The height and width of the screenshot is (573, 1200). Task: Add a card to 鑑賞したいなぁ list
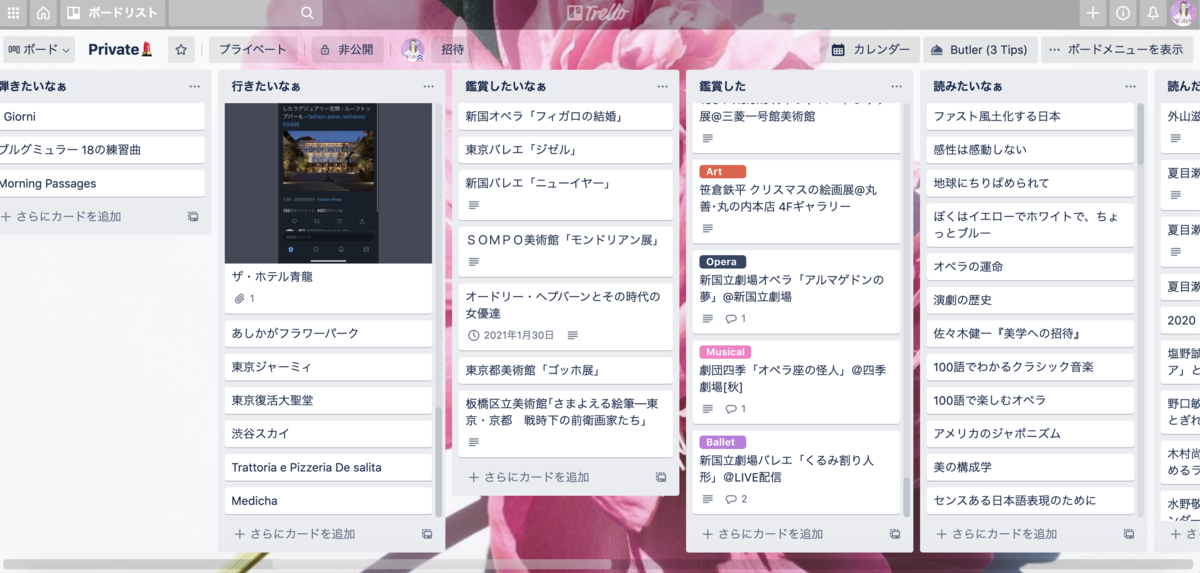[x=527, y=477]
